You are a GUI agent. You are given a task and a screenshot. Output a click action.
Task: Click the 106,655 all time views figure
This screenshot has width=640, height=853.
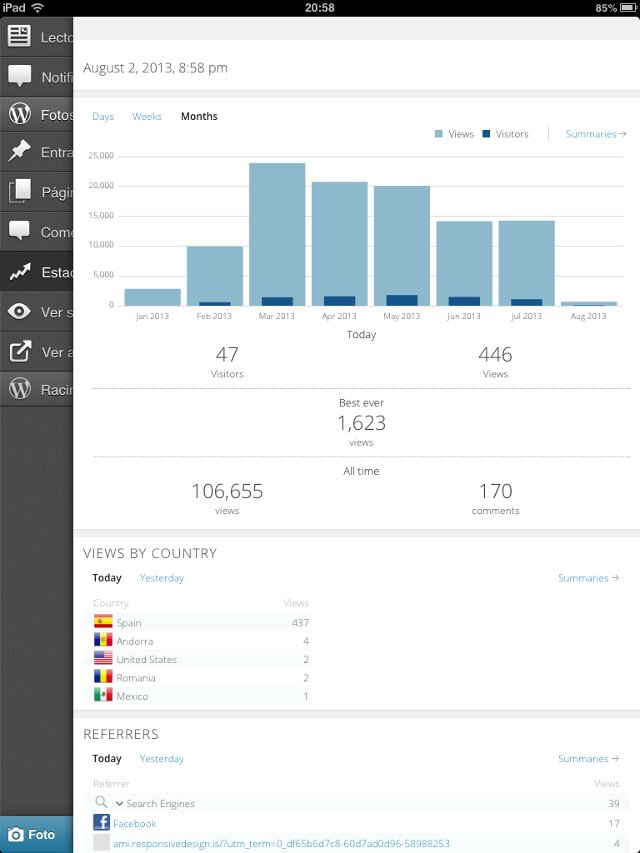pyautogui.click(x=227, y=491)
